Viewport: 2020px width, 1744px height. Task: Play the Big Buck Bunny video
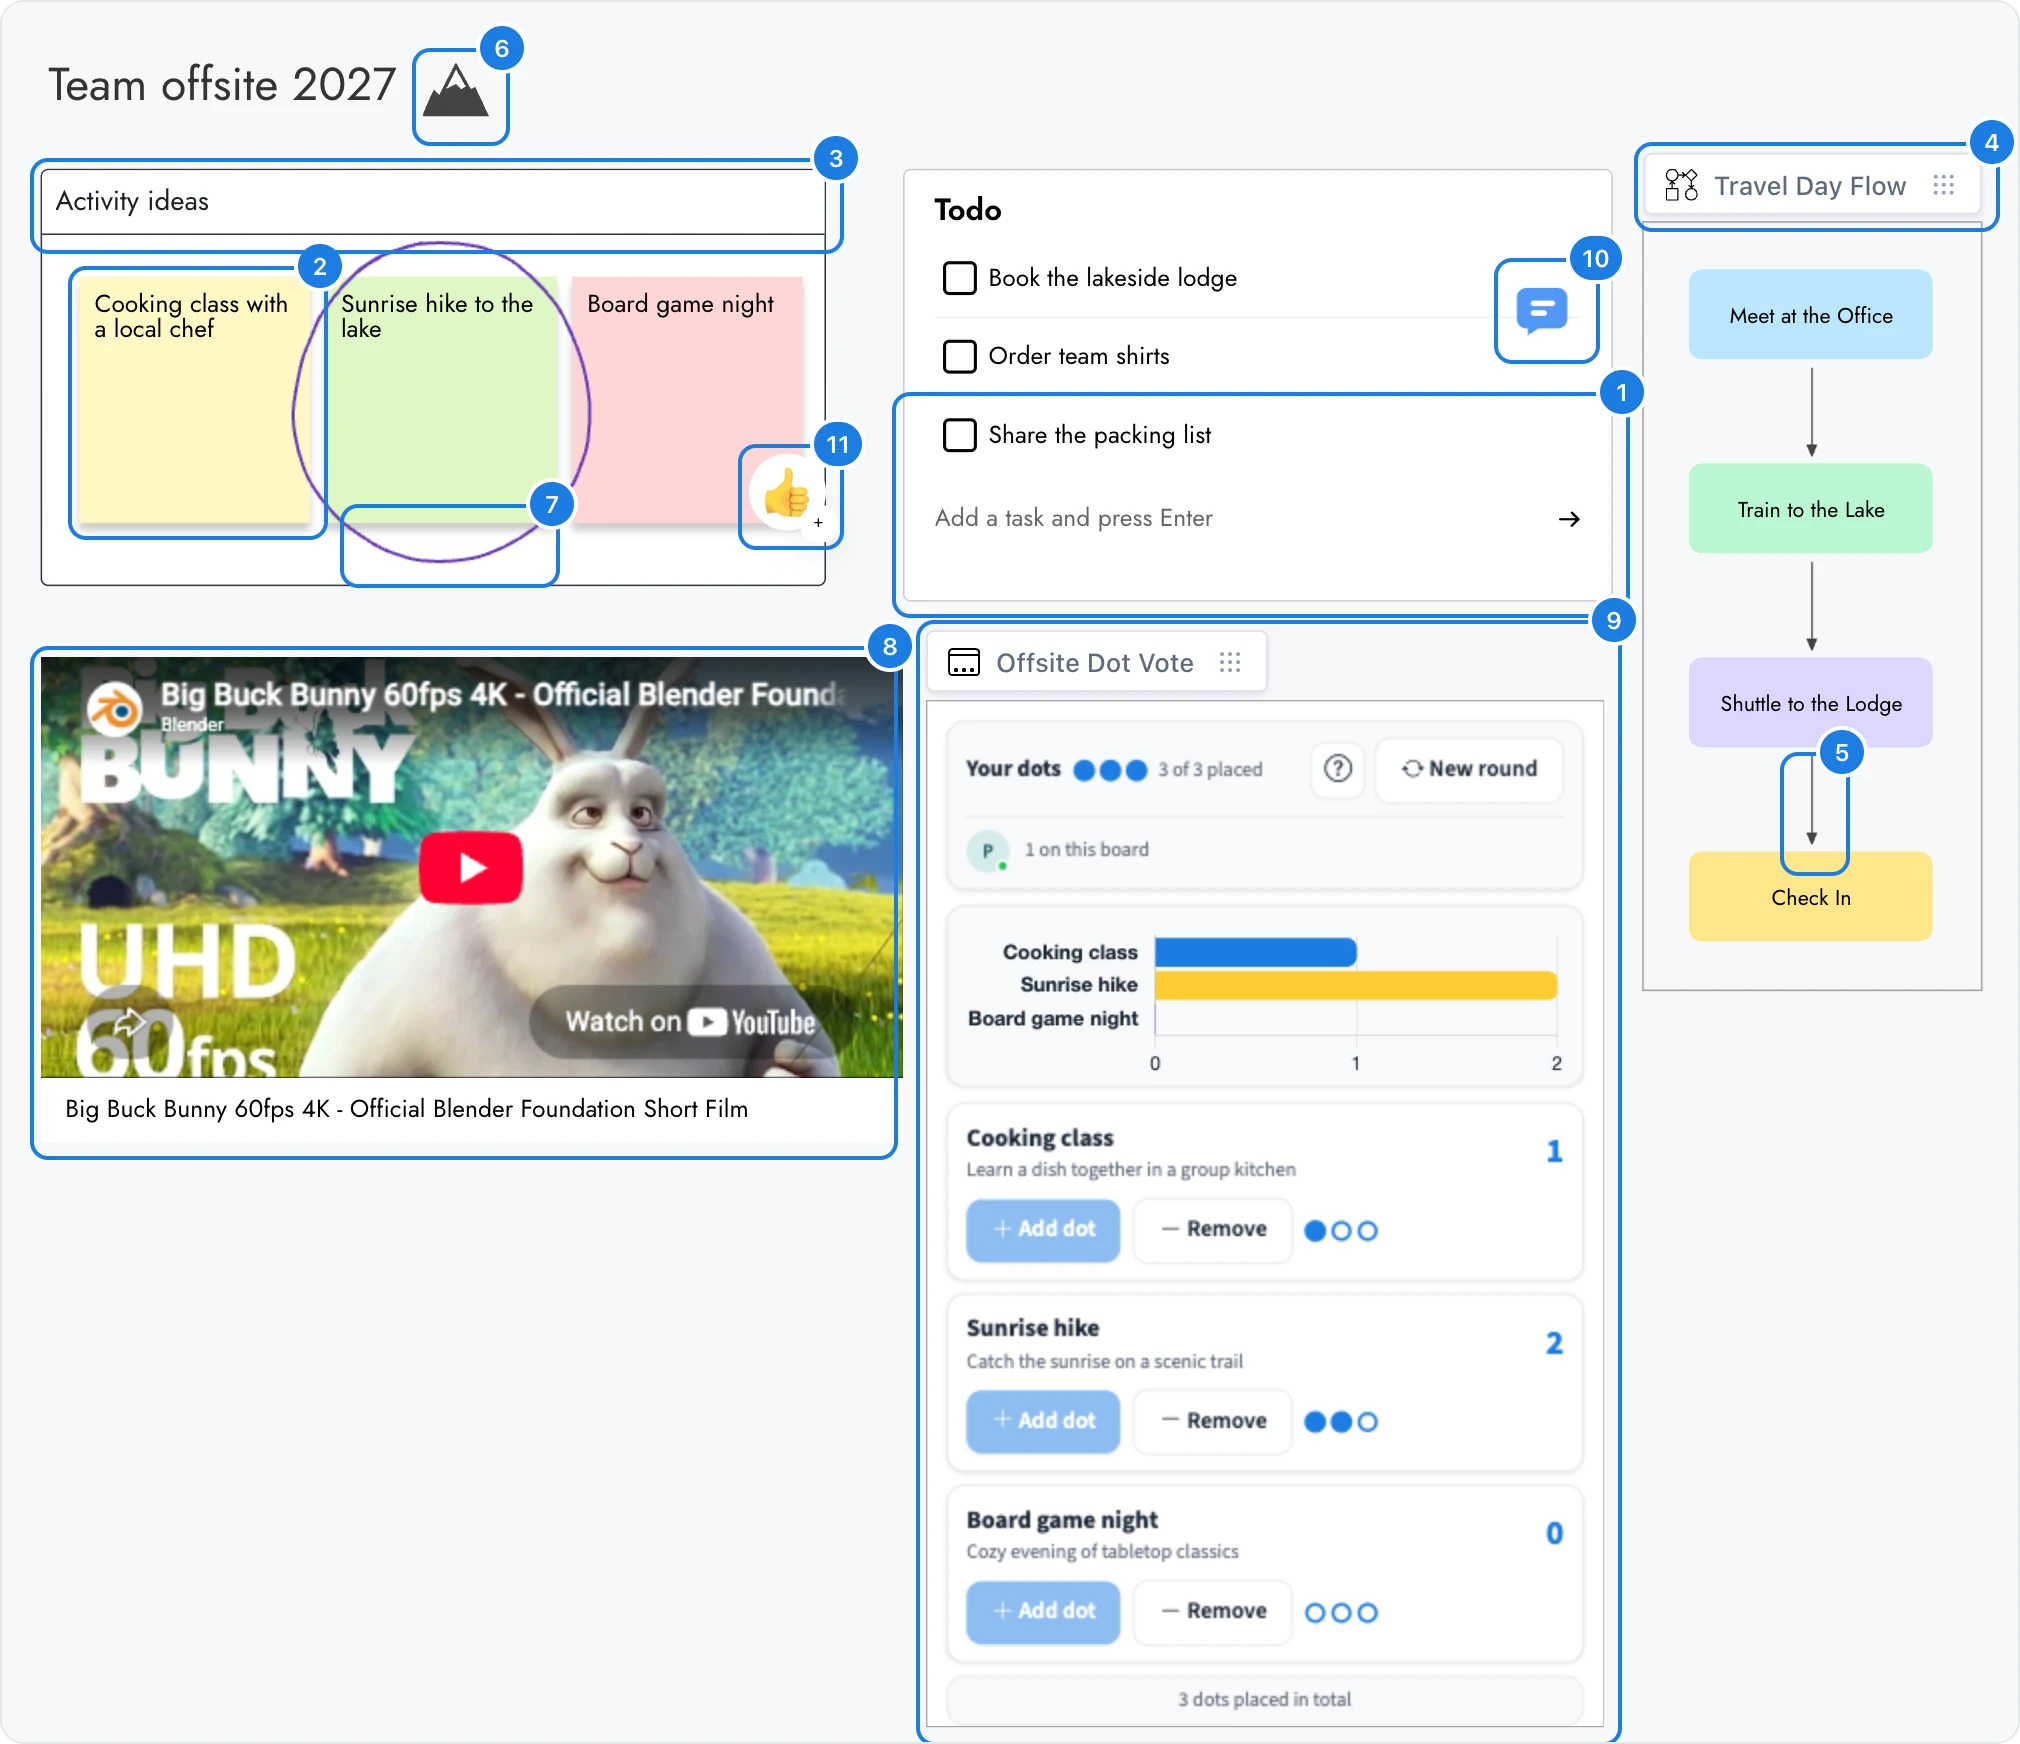[x=471, y=867]
